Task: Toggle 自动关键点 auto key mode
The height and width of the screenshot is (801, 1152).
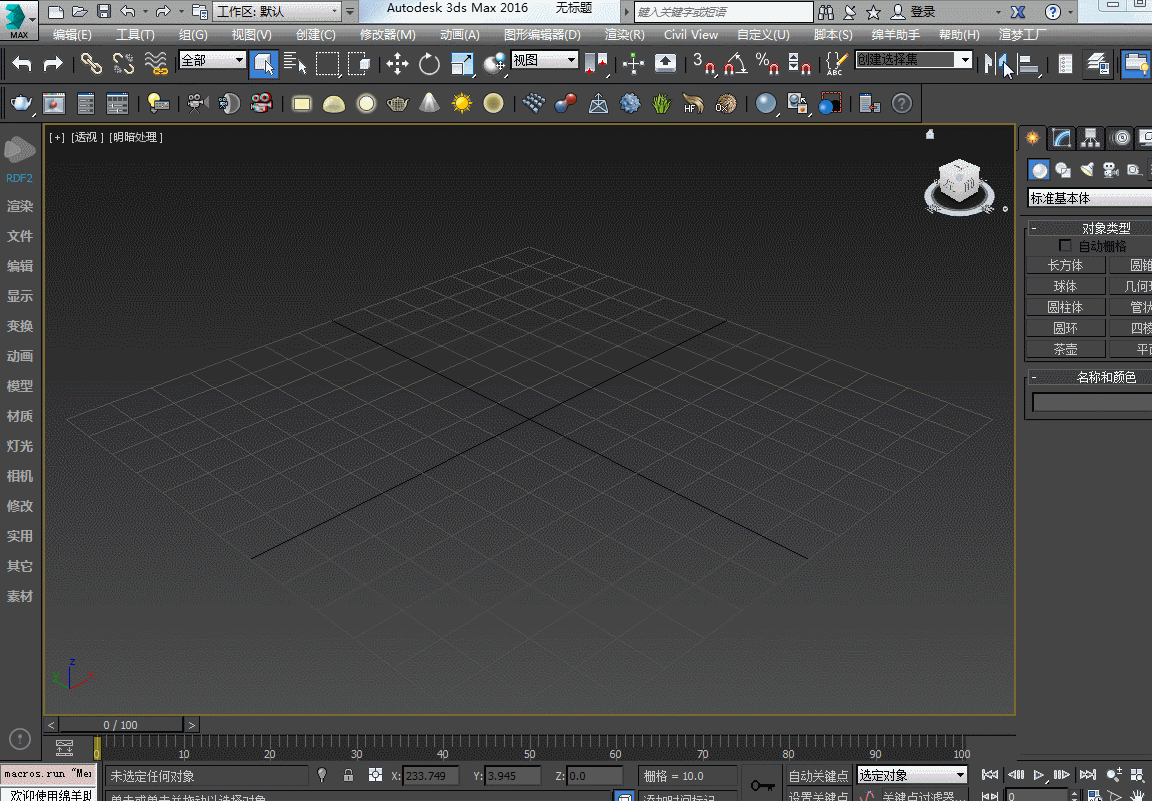Action: [818, 776]
